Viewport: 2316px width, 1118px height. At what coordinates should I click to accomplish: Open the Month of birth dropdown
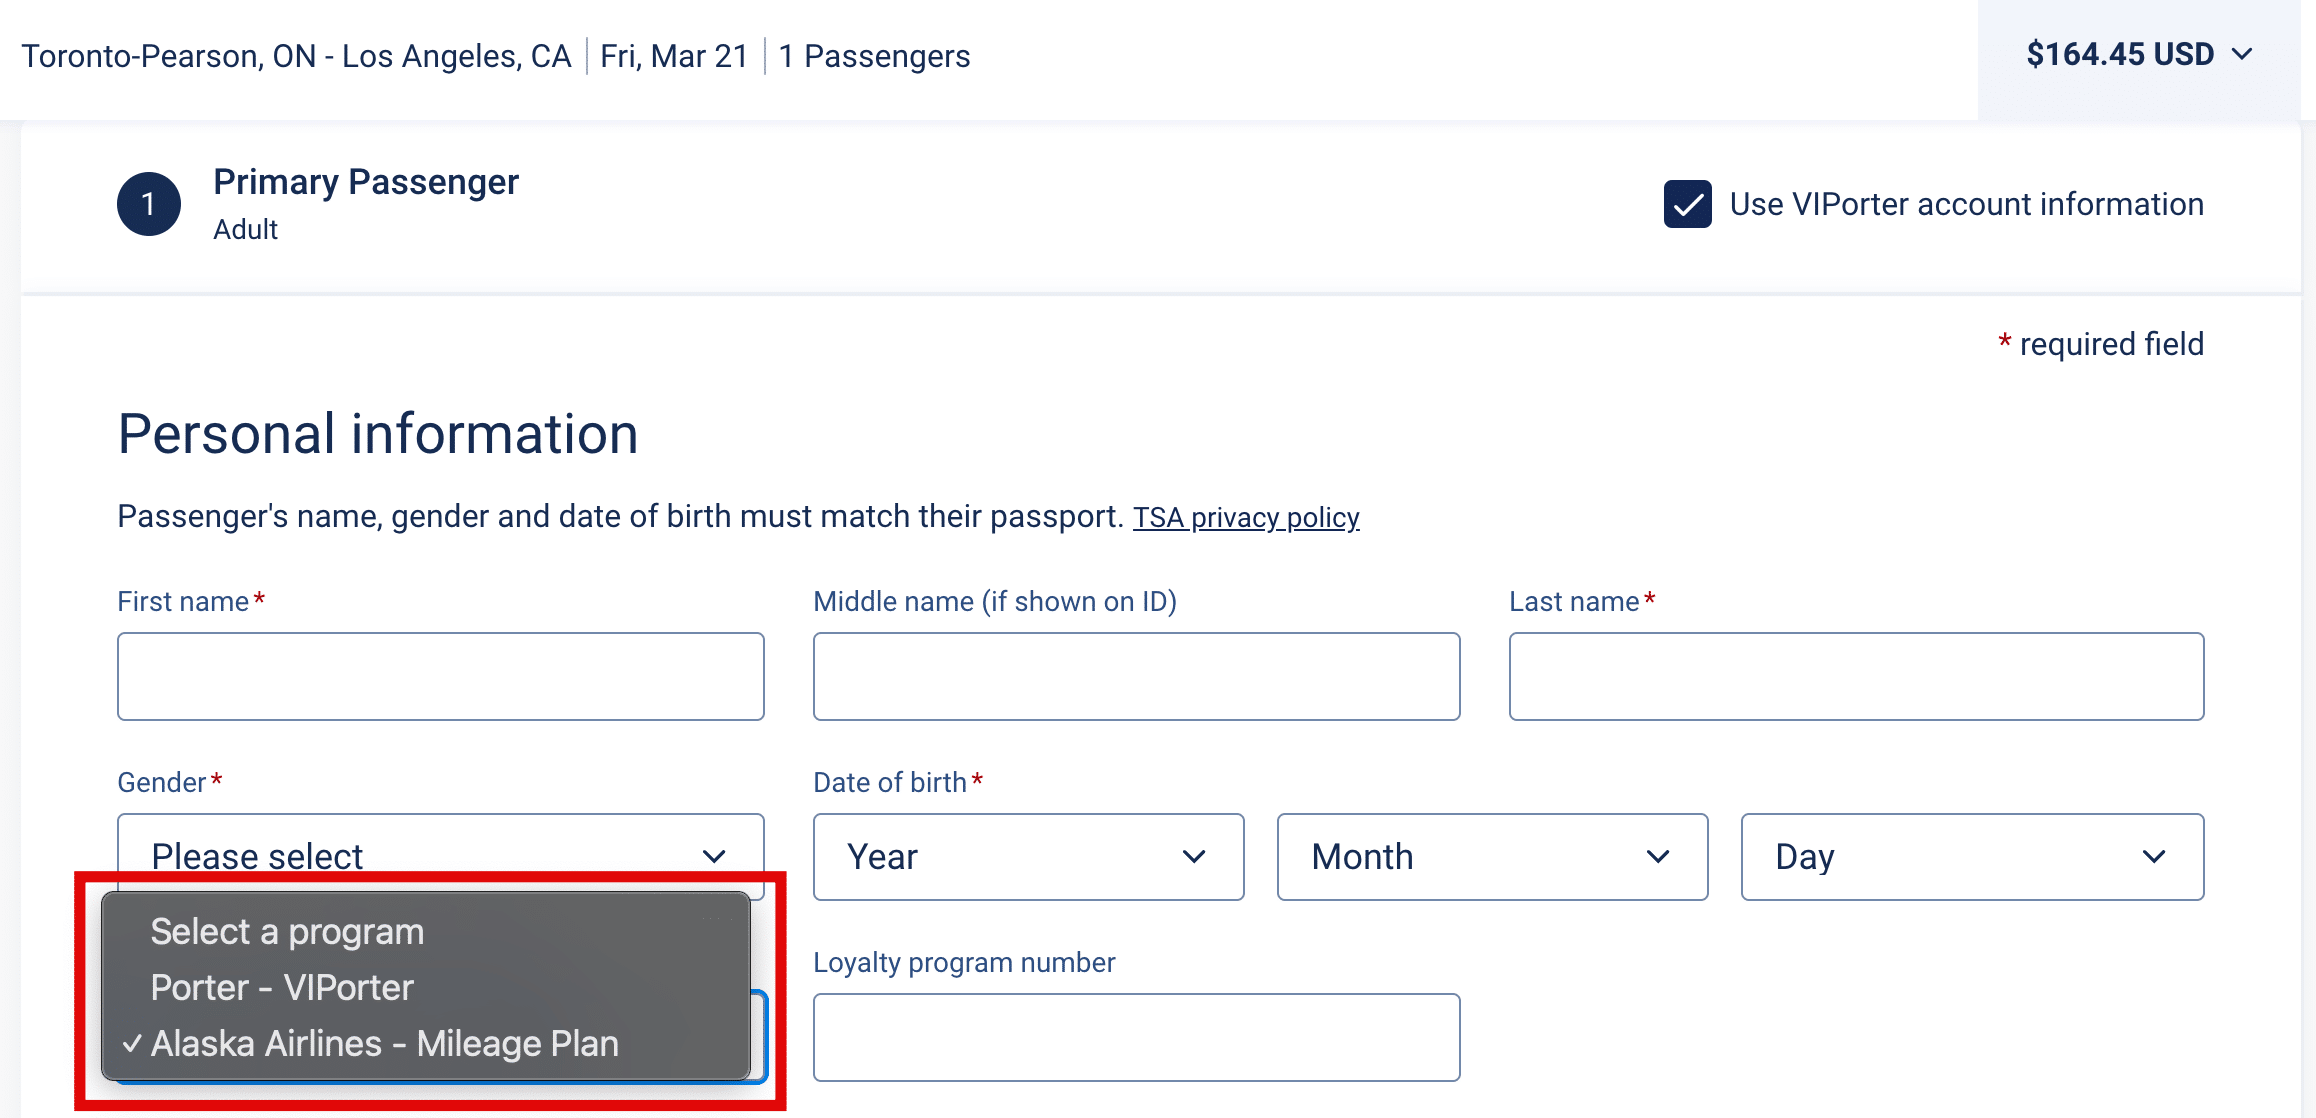click(x=1492, y=856)
